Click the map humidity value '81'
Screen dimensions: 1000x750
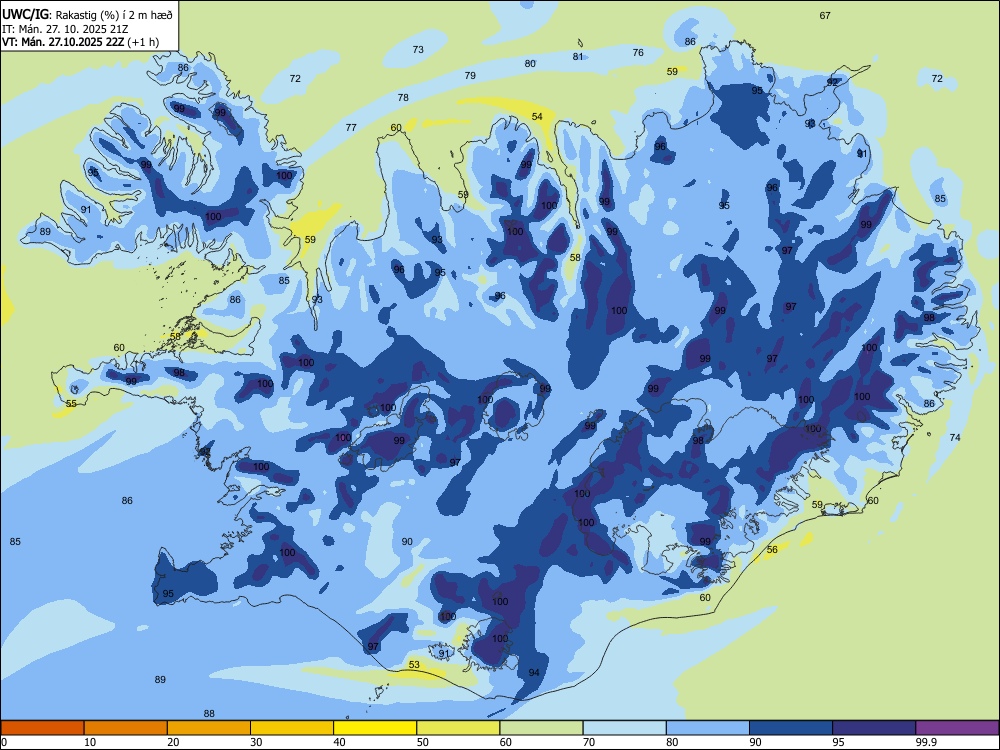click(578, 56)
